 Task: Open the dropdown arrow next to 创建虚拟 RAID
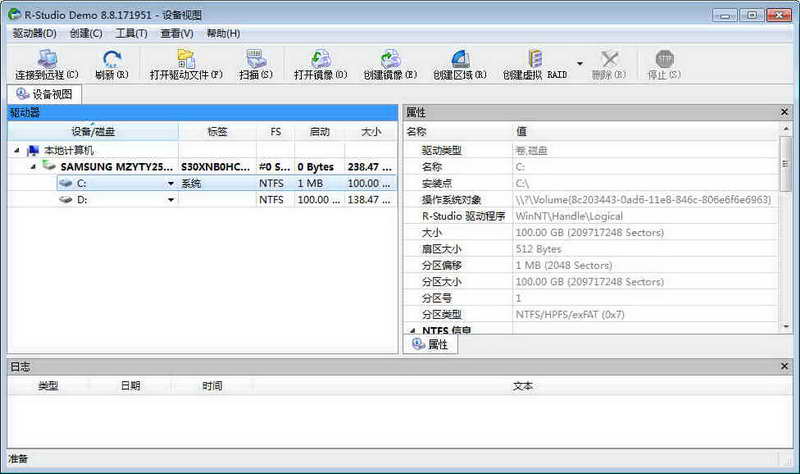coord(580,63)
